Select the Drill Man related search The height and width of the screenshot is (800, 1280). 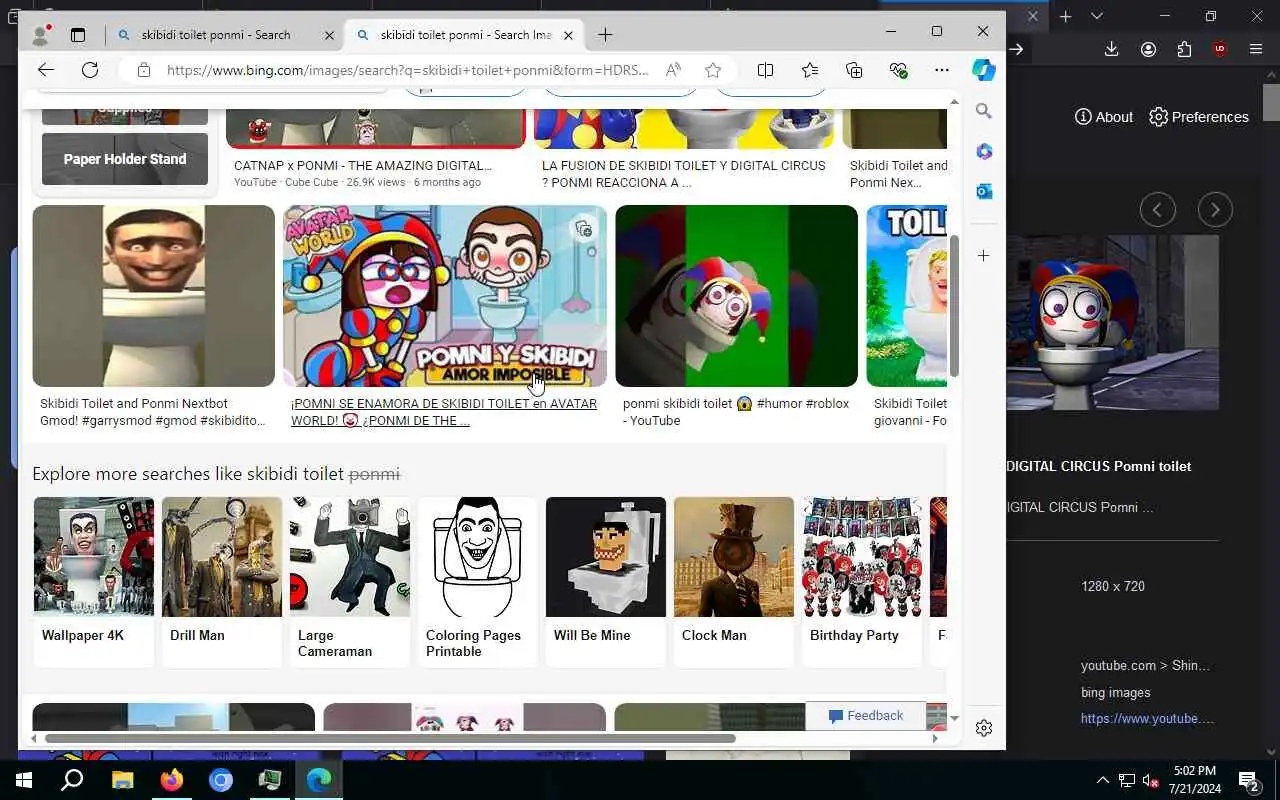click(x=222, y=582)
